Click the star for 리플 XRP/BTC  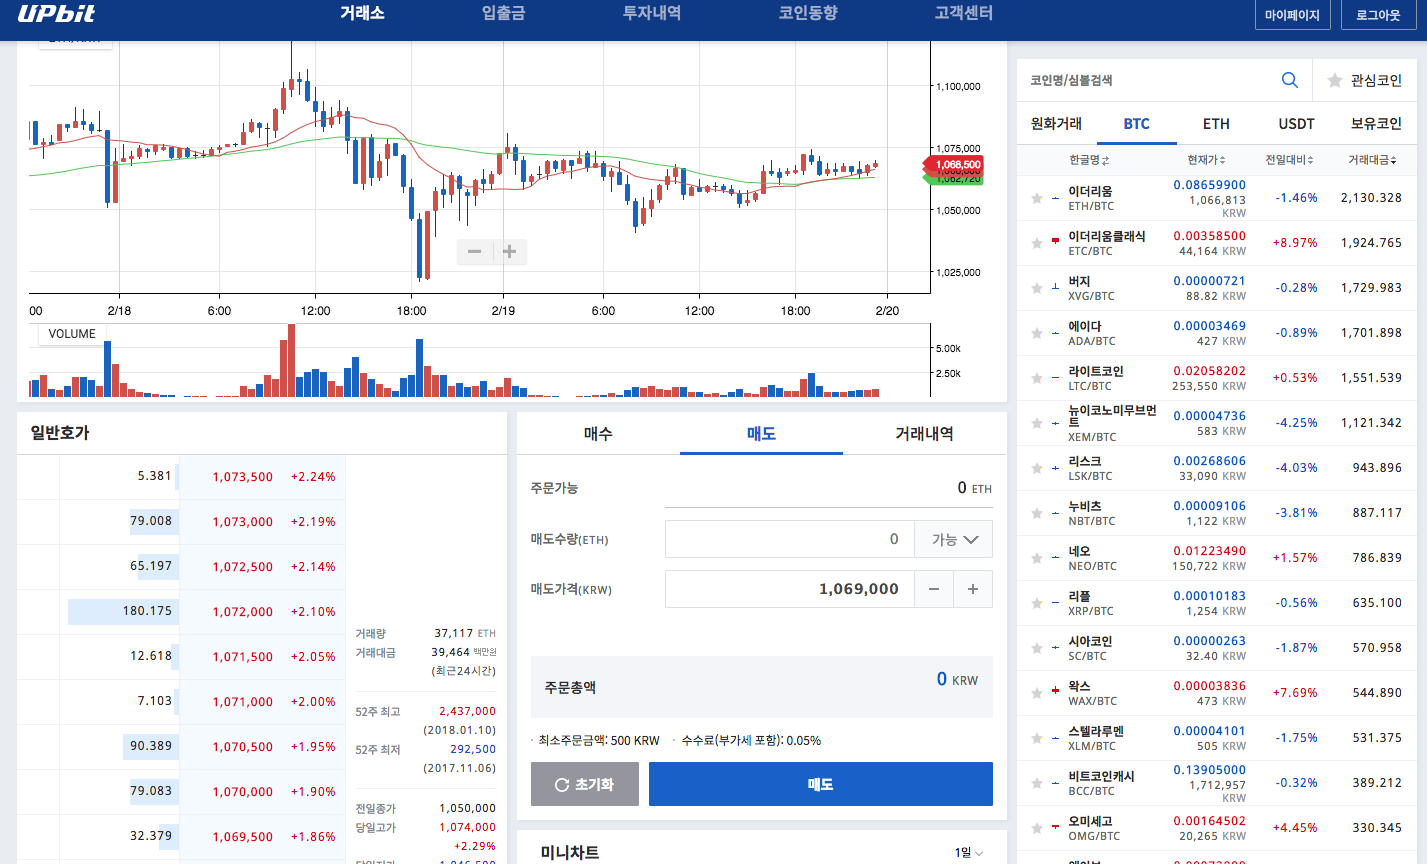click(1037, 603)
